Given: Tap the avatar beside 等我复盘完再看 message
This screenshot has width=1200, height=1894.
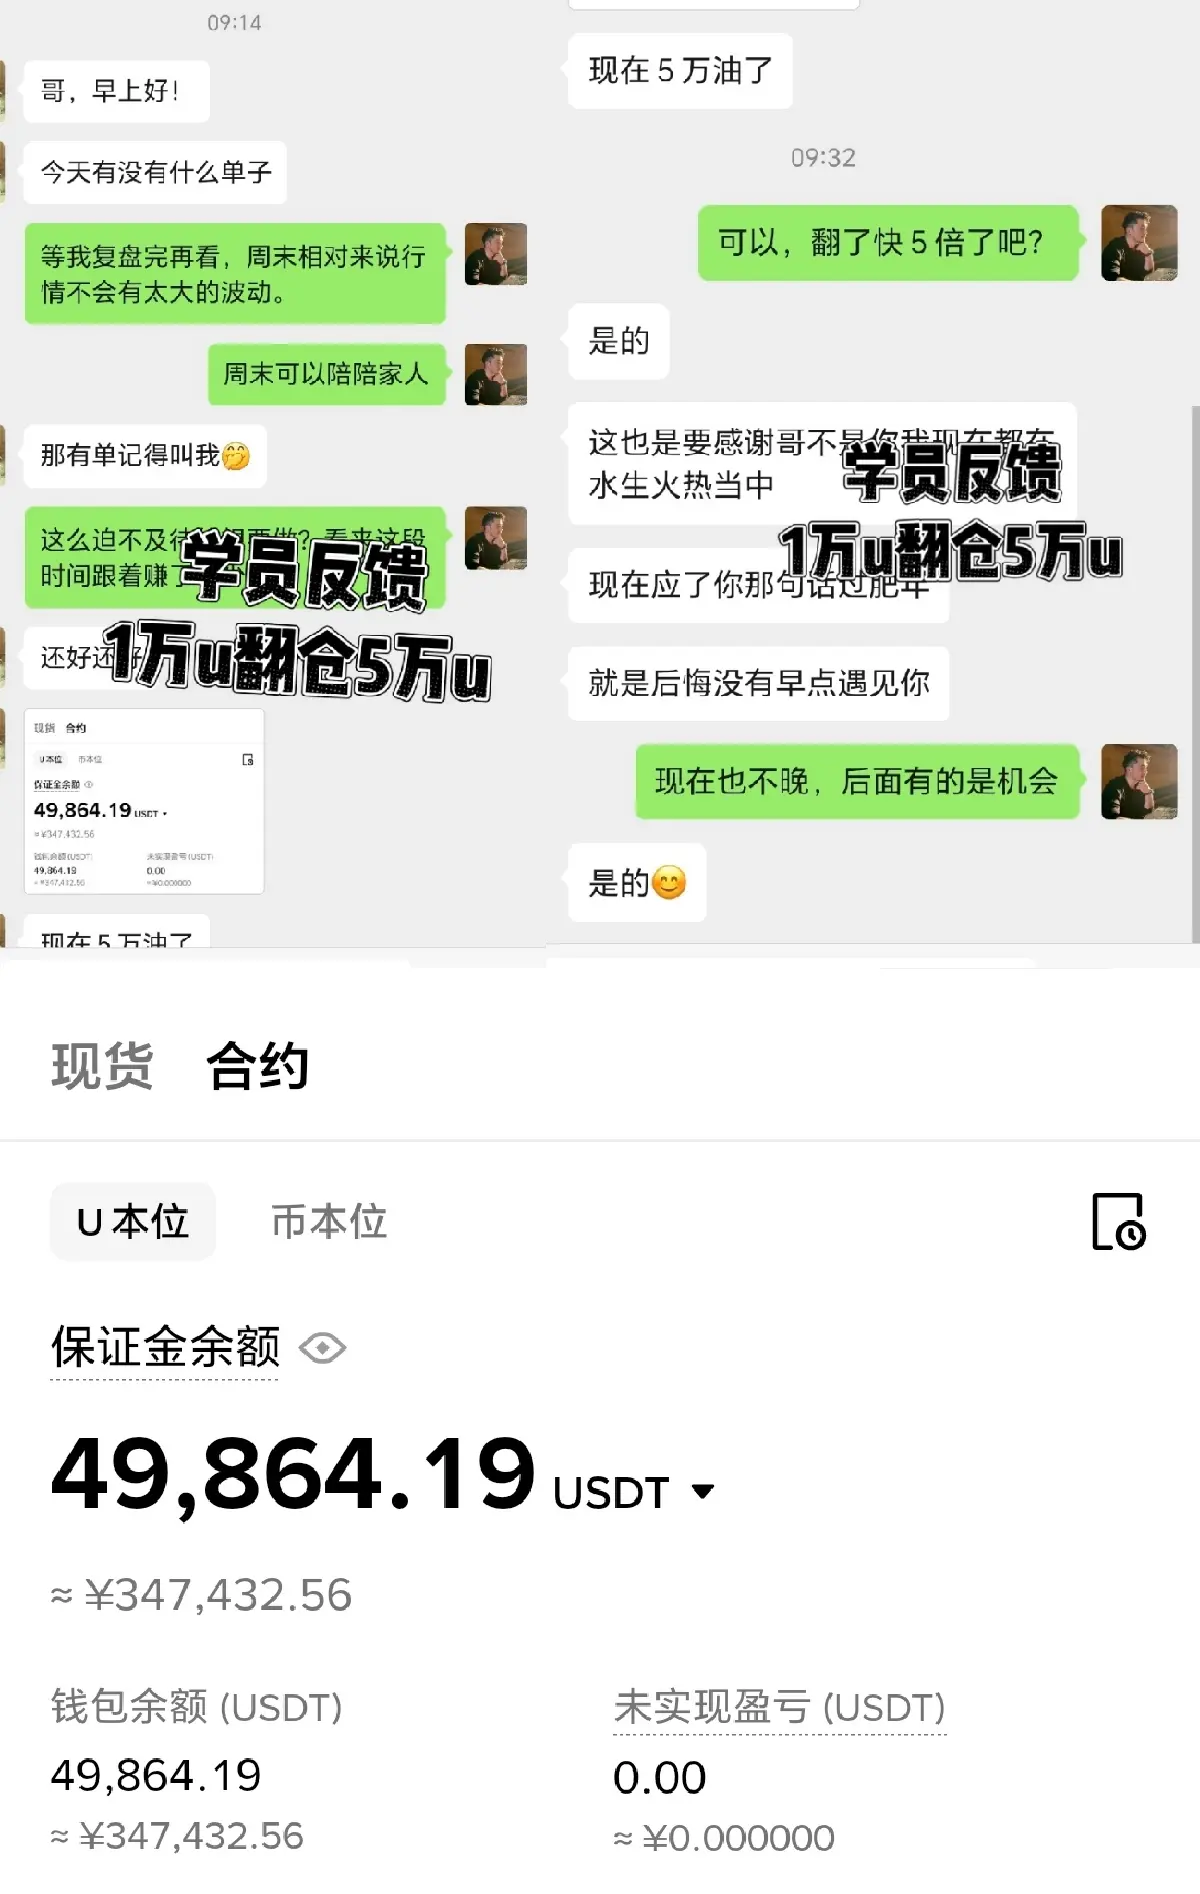Looking at the screenshot, I should tap(496, 254).
